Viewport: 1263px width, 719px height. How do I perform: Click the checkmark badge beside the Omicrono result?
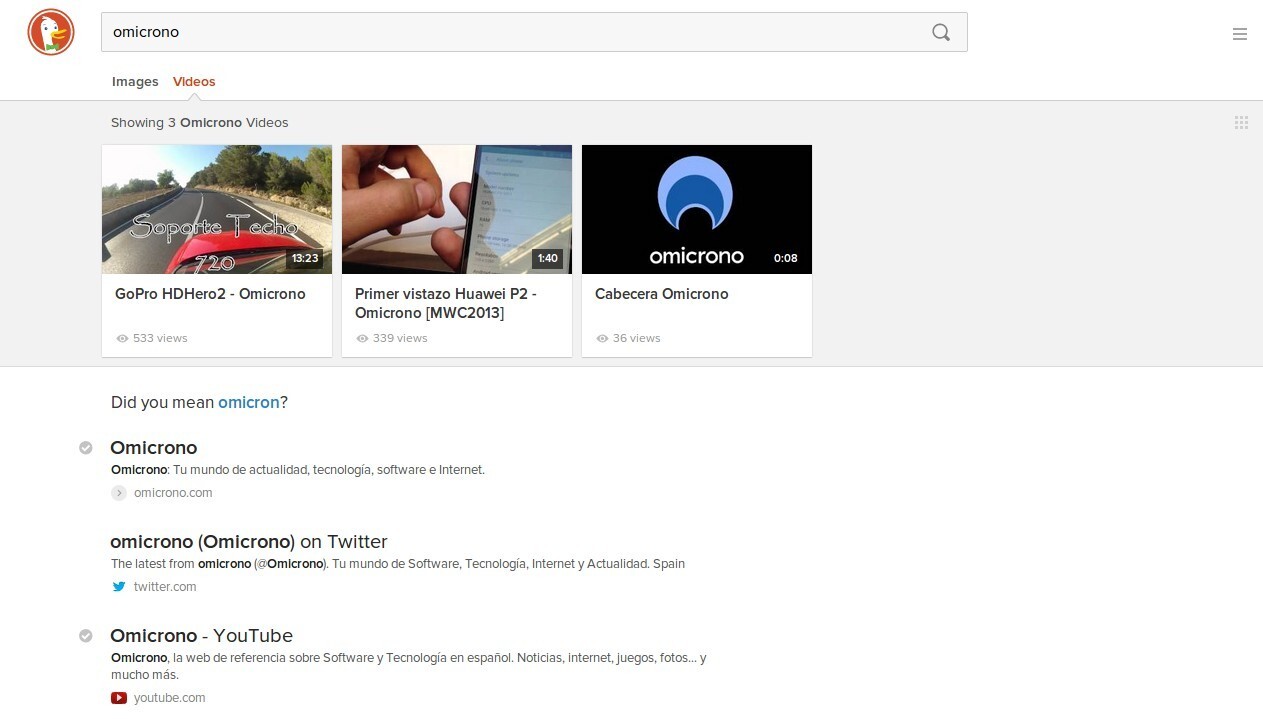(86, 447)
